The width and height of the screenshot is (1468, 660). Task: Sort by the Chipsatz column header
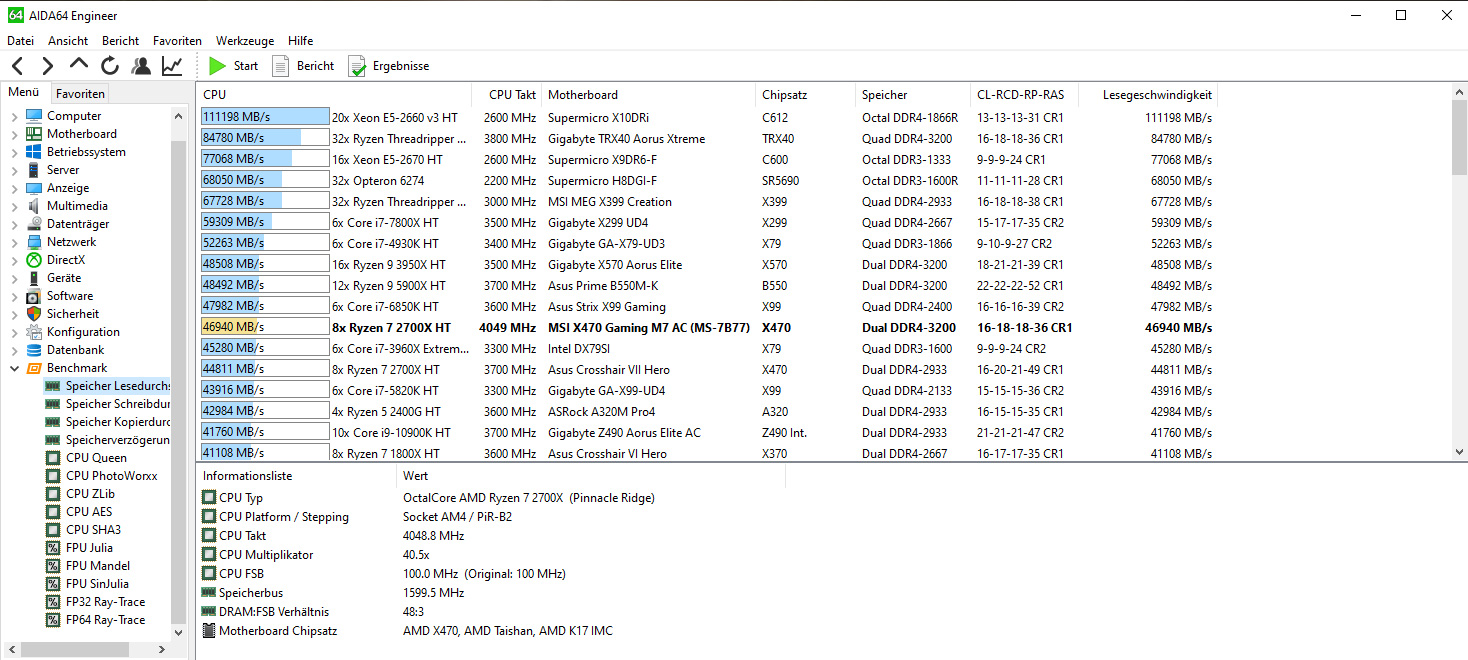(805, 95)
